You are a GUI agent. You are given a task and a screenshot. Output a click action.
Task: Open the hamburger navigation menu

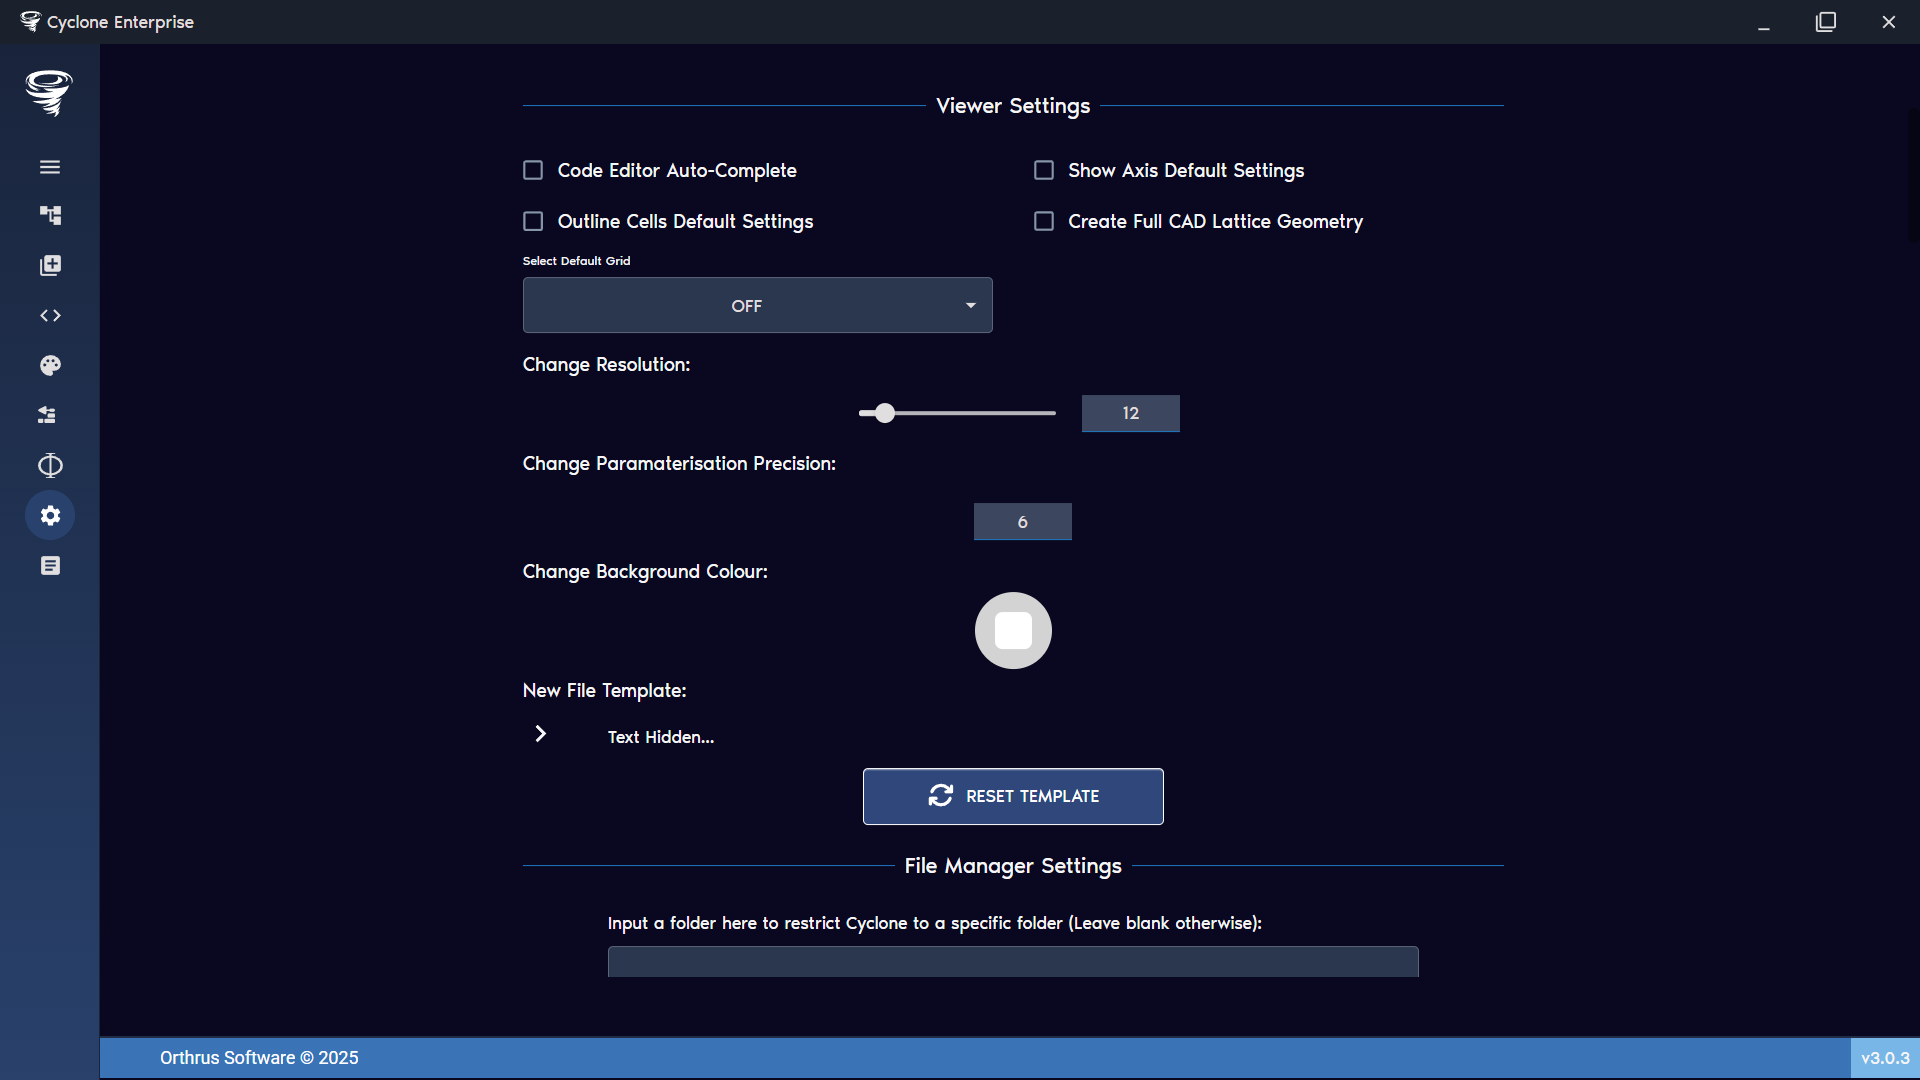pos(49,166)
